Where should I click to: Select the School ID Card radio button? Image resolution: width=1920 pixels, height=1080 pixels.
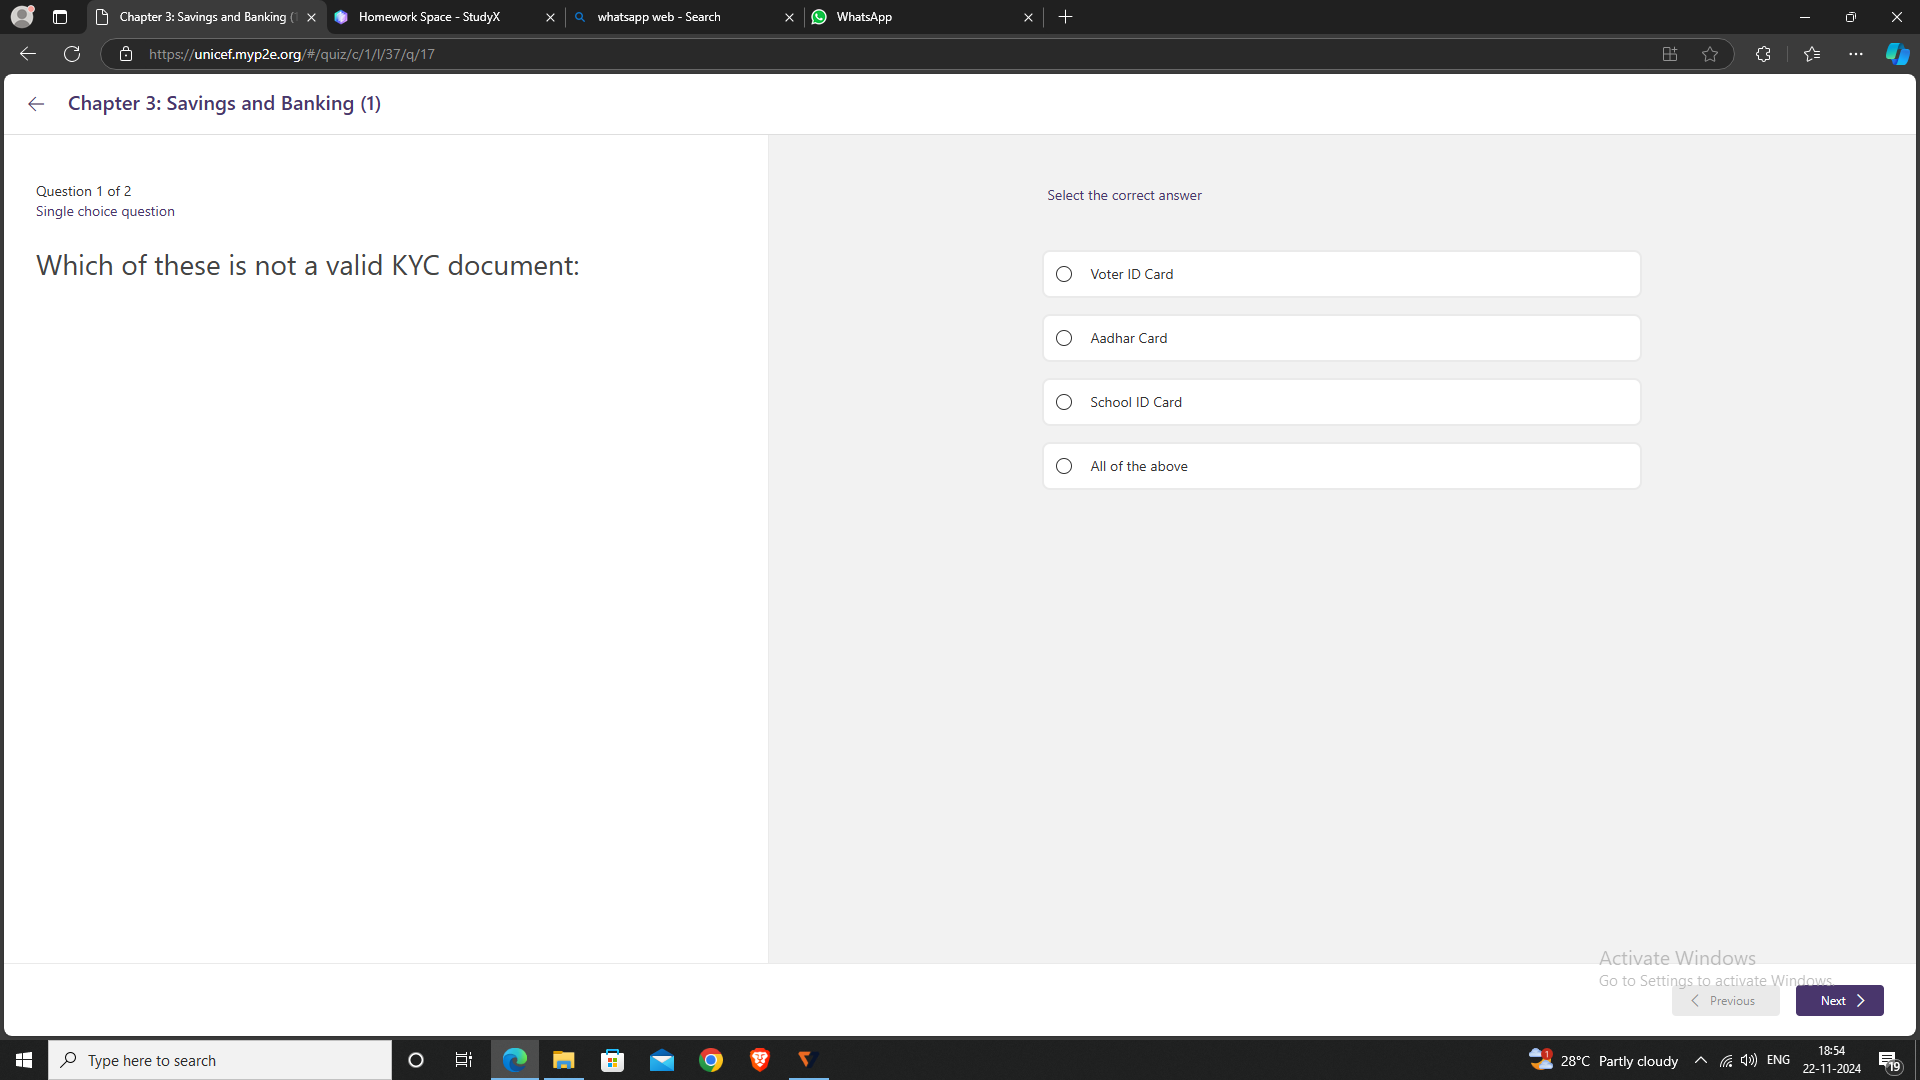(1064, 402)
